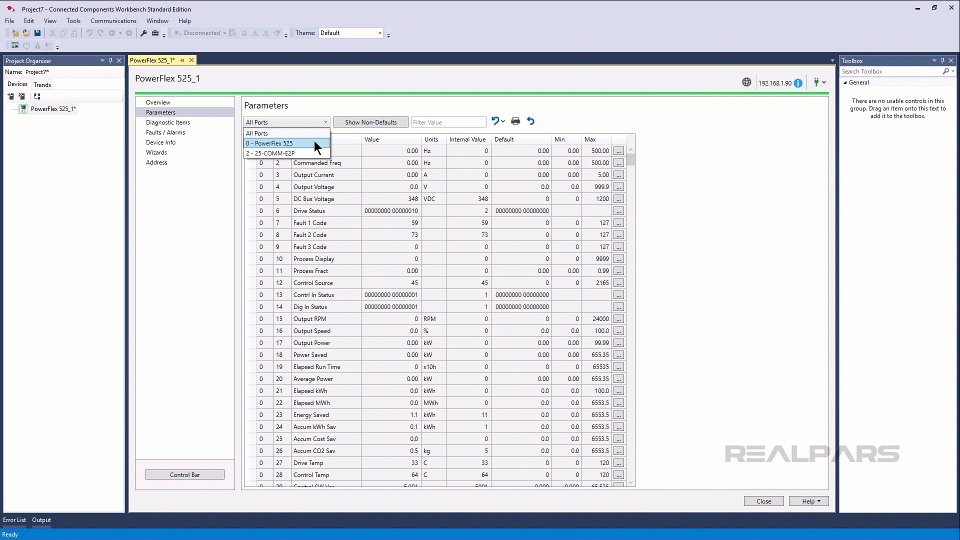Click the toolbox briefcase icon in toolbar

coord(155,33)
